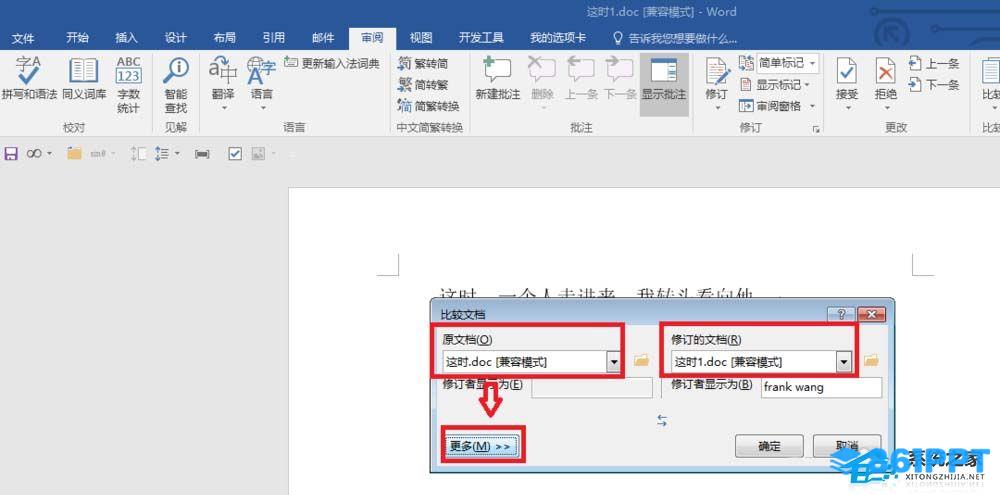Expand the 审阅窗格 dropdown arrow
Screen dimensions: 1000x495
(812, 106)
